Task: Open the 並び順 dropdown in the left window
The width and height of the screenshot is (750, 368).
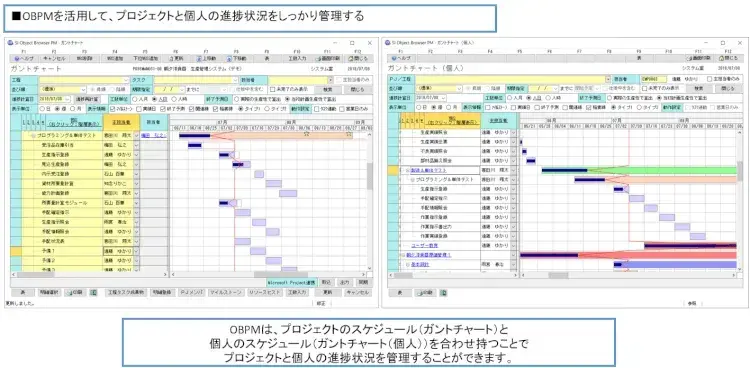Action: (84, 89)
